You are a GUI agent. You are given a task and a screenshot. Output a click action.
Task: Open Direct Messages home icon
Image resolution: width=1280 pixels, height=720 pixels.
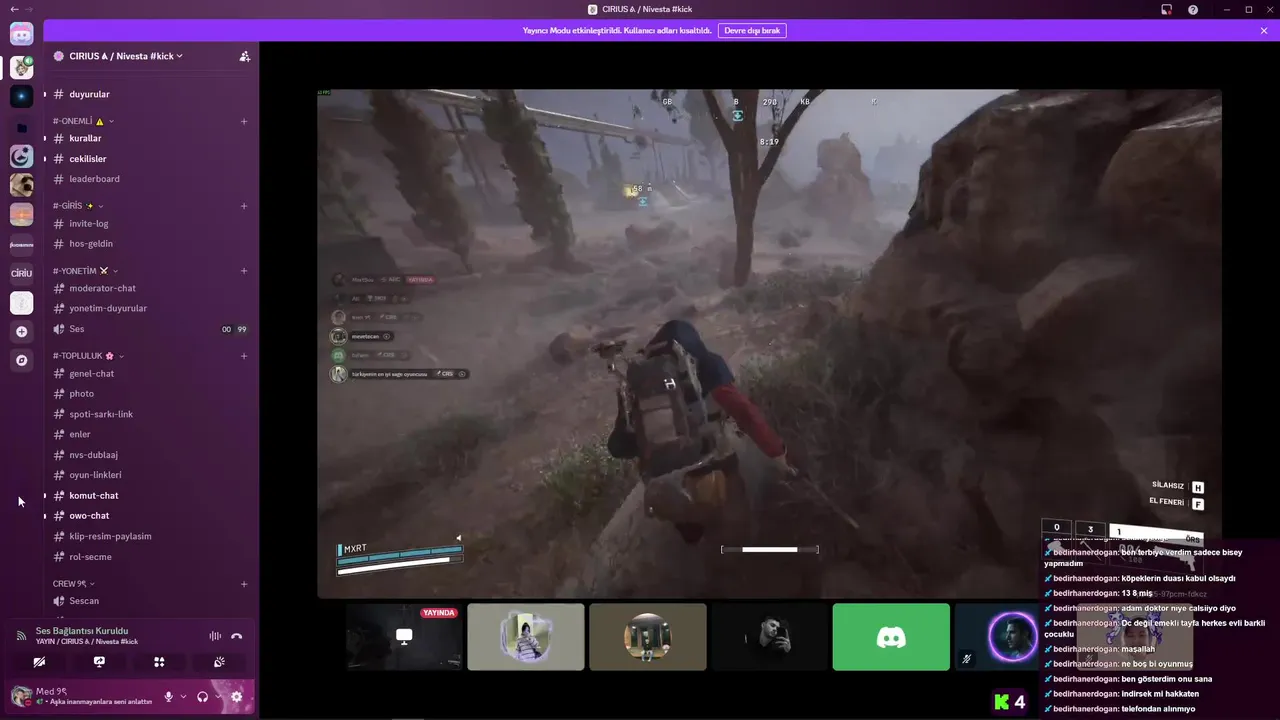pyautogui.click(x=21, y=34)
